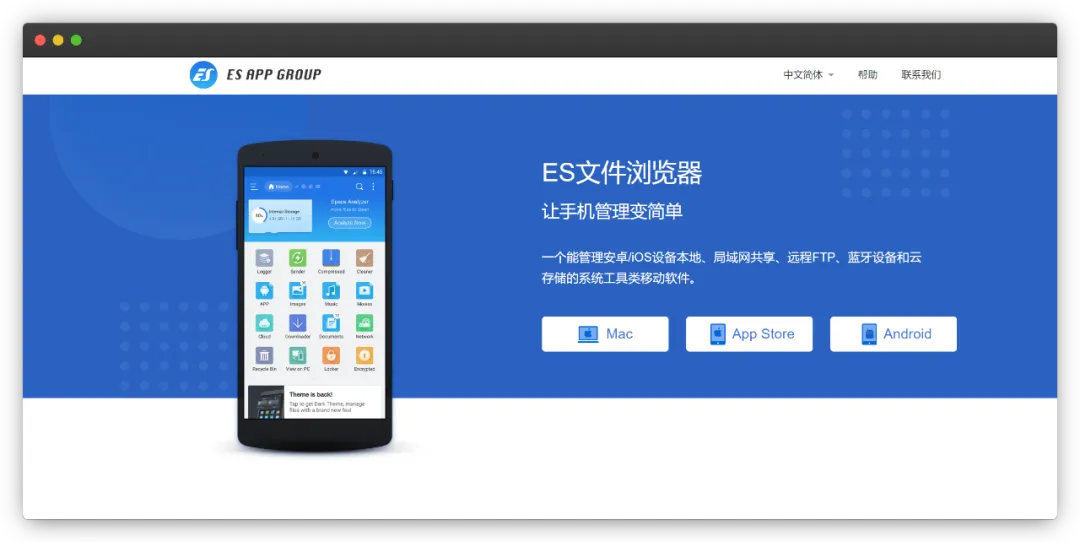The height and width of the screenshot is (542, 1080).
Task: Download the Android version
Action: click(893, 334)
